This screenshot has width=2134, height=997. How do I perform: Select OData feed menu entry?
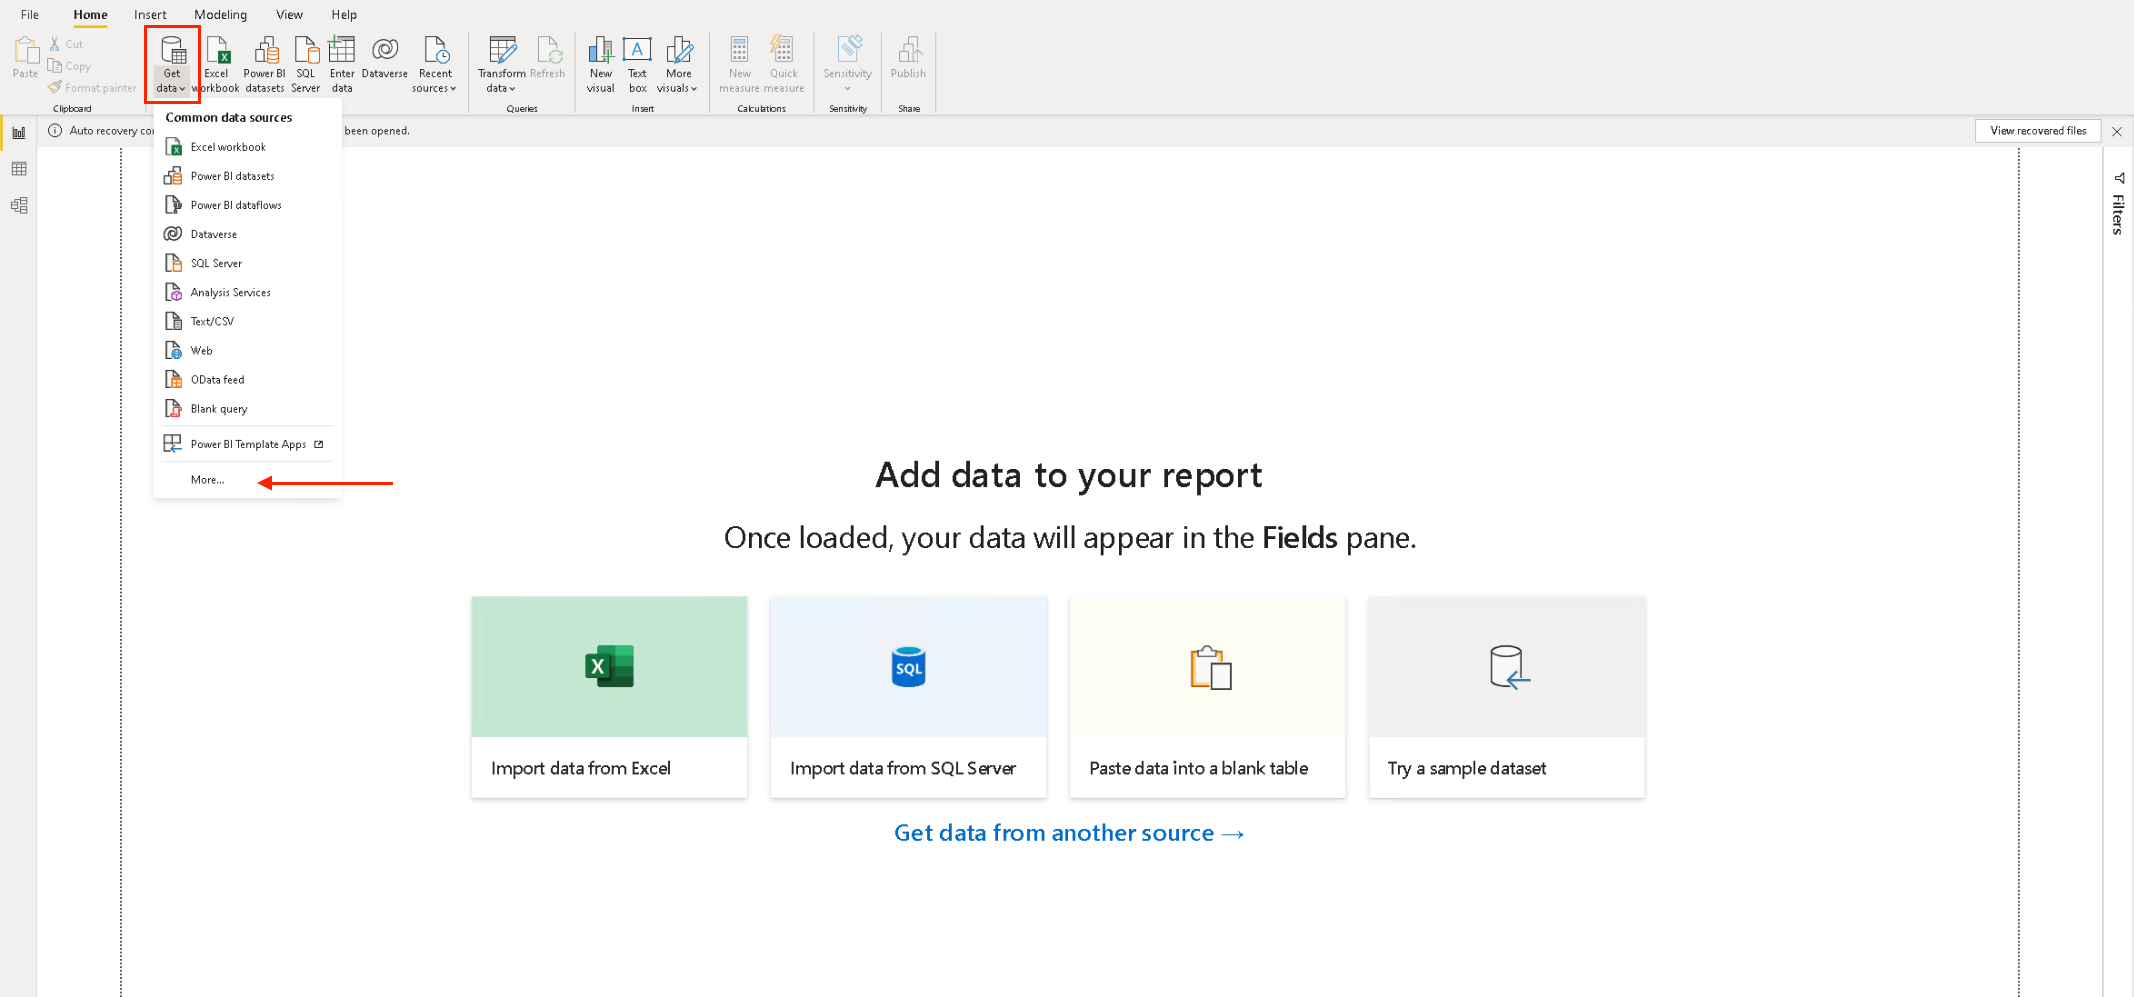point(247,380)
